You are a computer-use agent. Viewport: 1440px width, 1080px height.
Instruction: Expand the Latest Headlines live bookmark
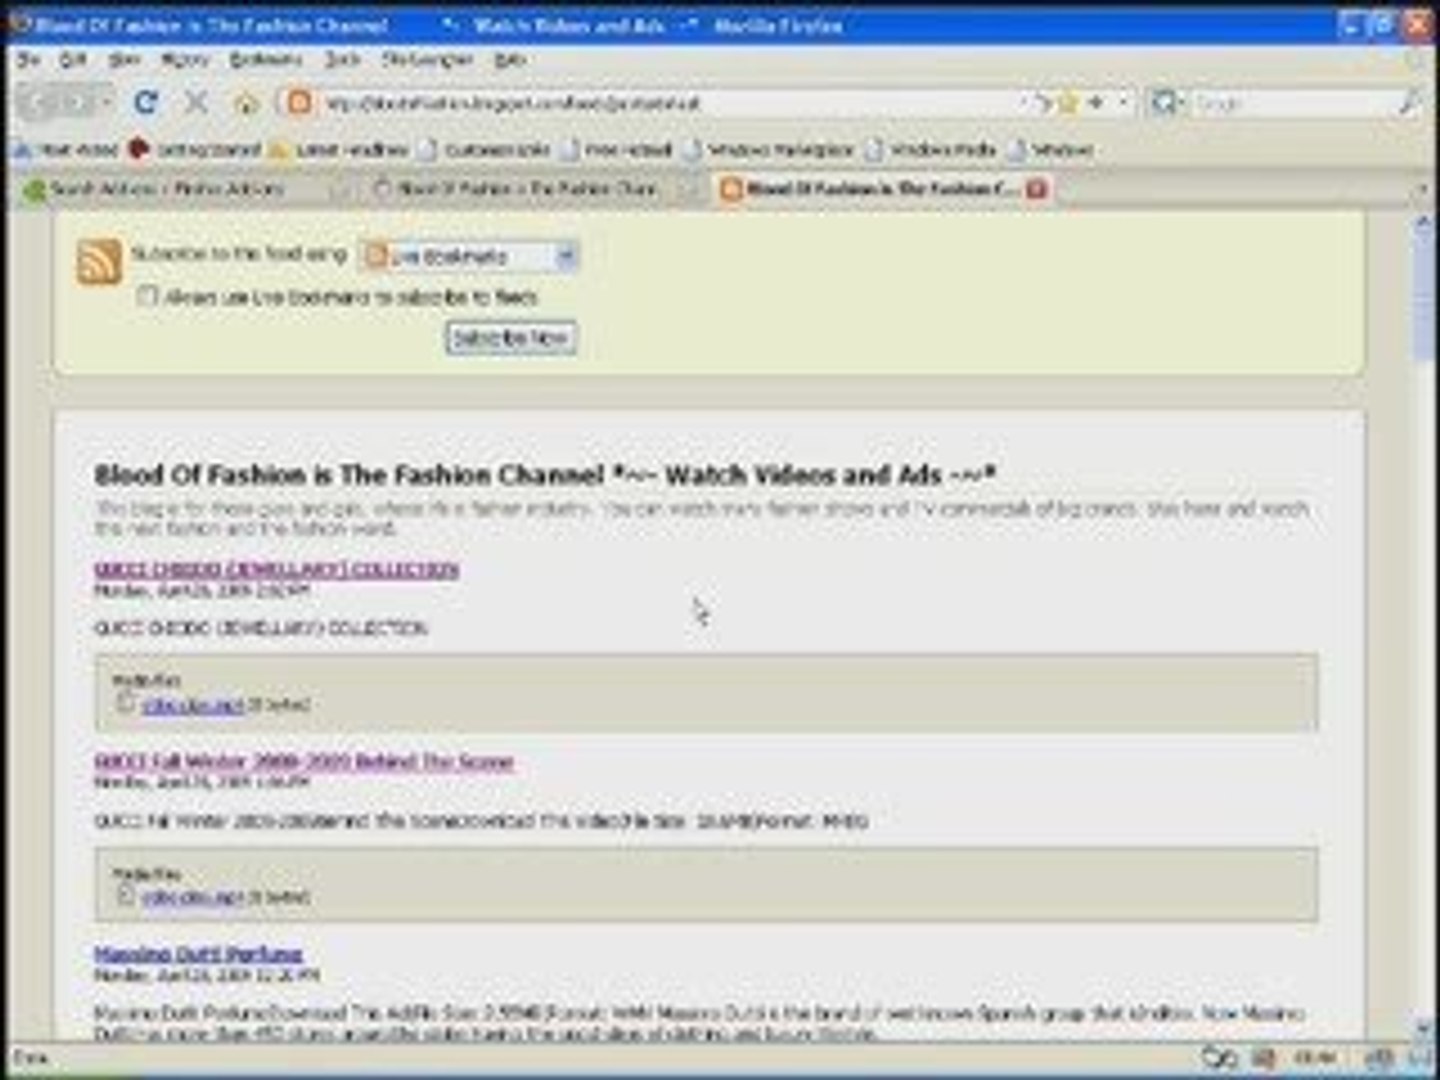pos(340,150)
